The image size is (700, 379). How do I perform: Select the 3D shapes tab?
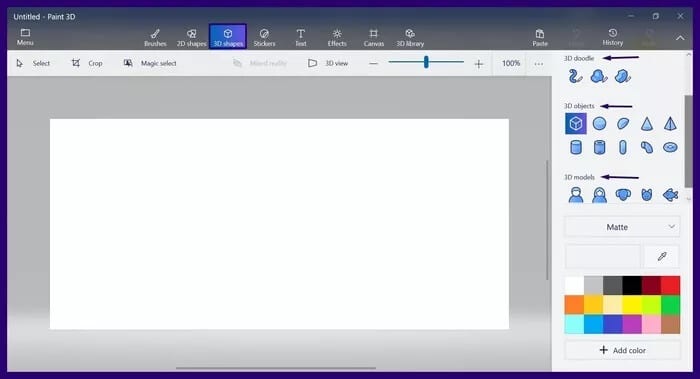228,37
